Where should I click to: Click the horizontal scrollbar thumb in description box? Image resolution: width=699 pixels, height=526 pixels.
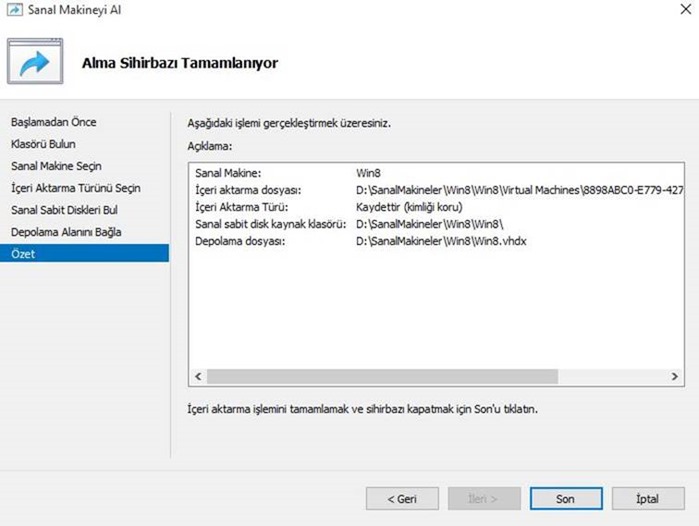pyautogui.click(x=382, y=377)
